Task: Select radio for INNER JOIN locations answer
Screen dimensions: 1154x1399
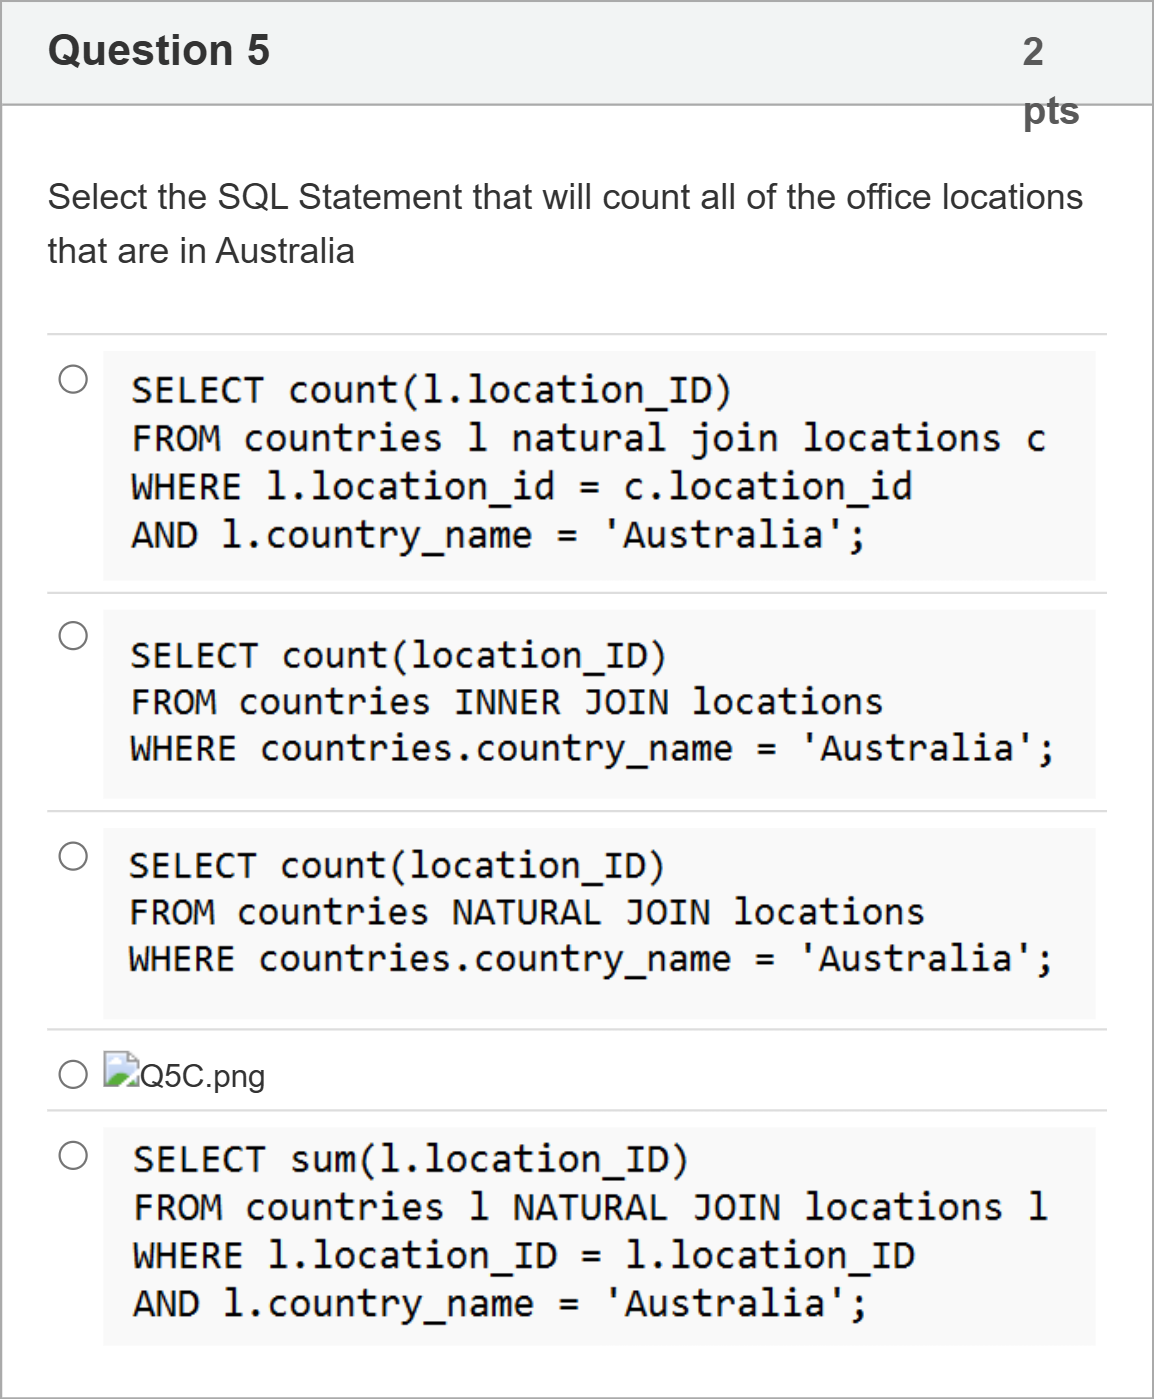Action: point(73,635)
